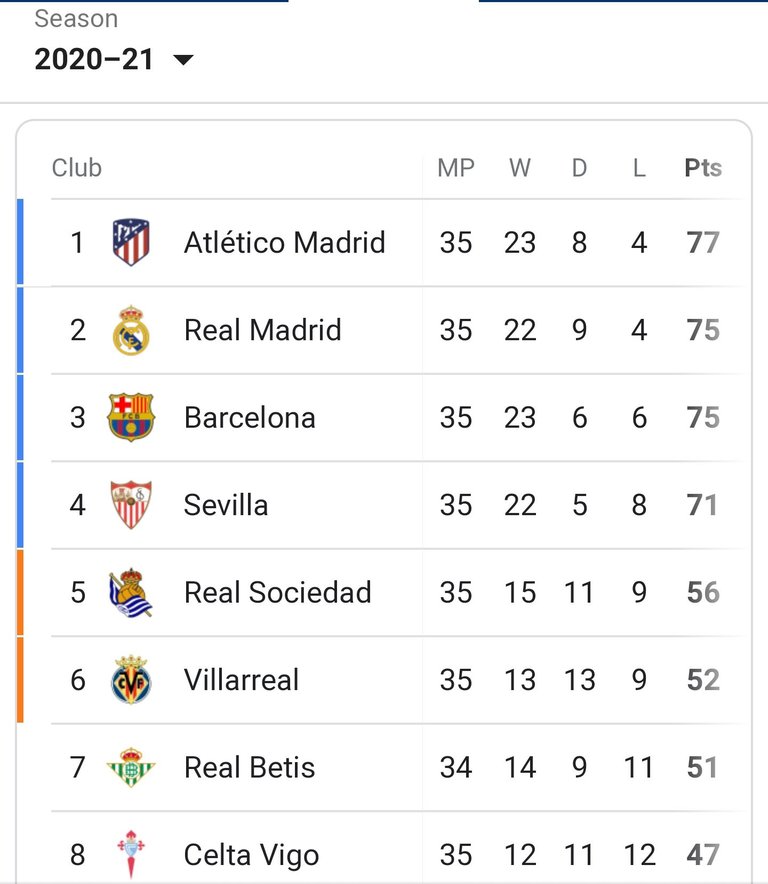Click the Real Betis badge
The width and height of the screenshot is (768, 884).
click(131, 767)
